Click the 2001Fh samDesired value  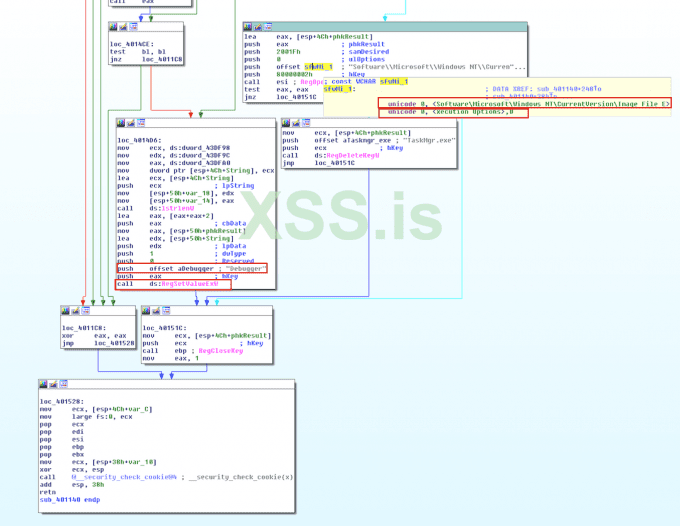pos(288,52)
